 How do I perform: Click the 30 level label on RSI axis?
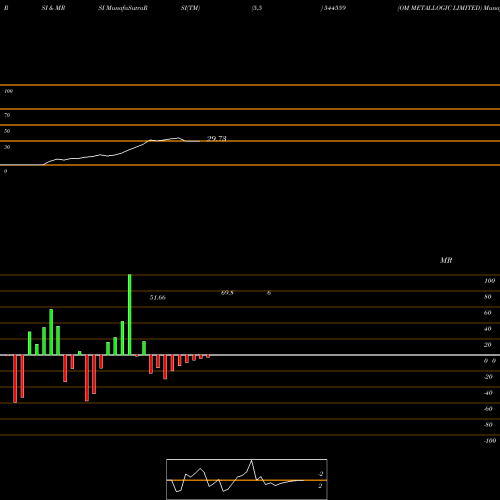point(7,147)
